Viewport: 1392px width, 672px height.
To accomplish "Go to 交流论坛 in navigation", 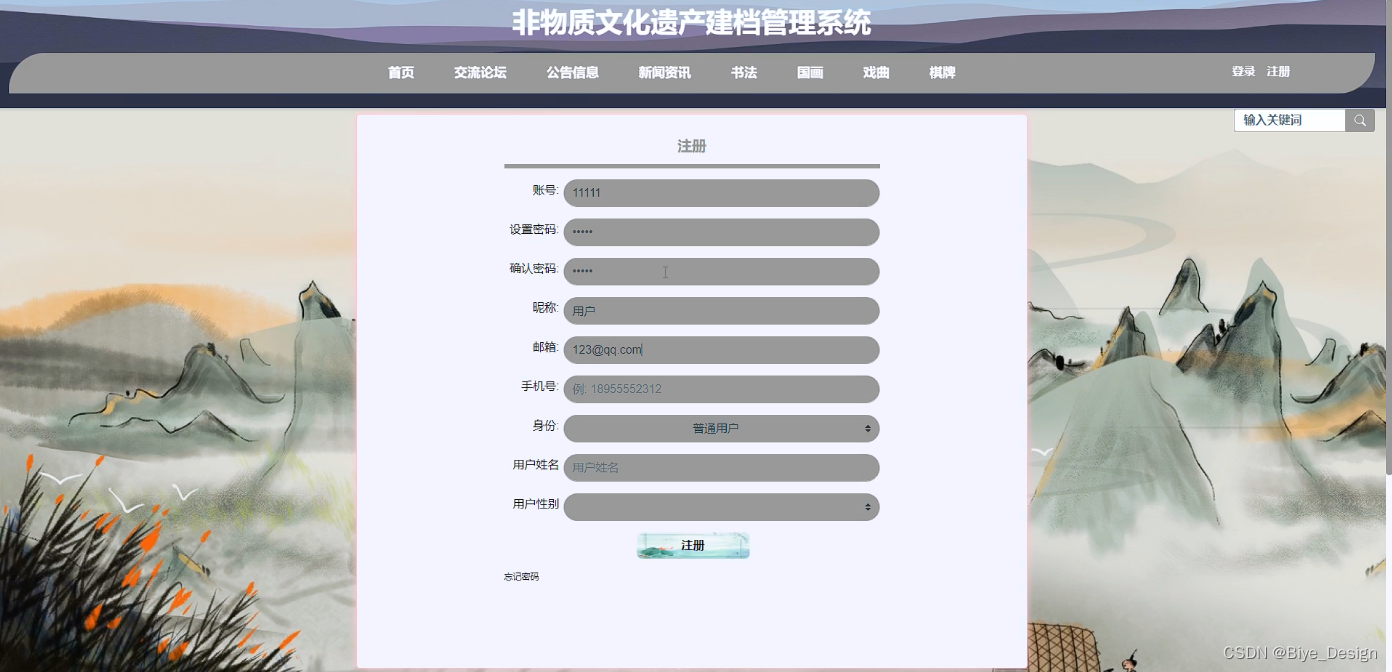I will coord(480,73).
